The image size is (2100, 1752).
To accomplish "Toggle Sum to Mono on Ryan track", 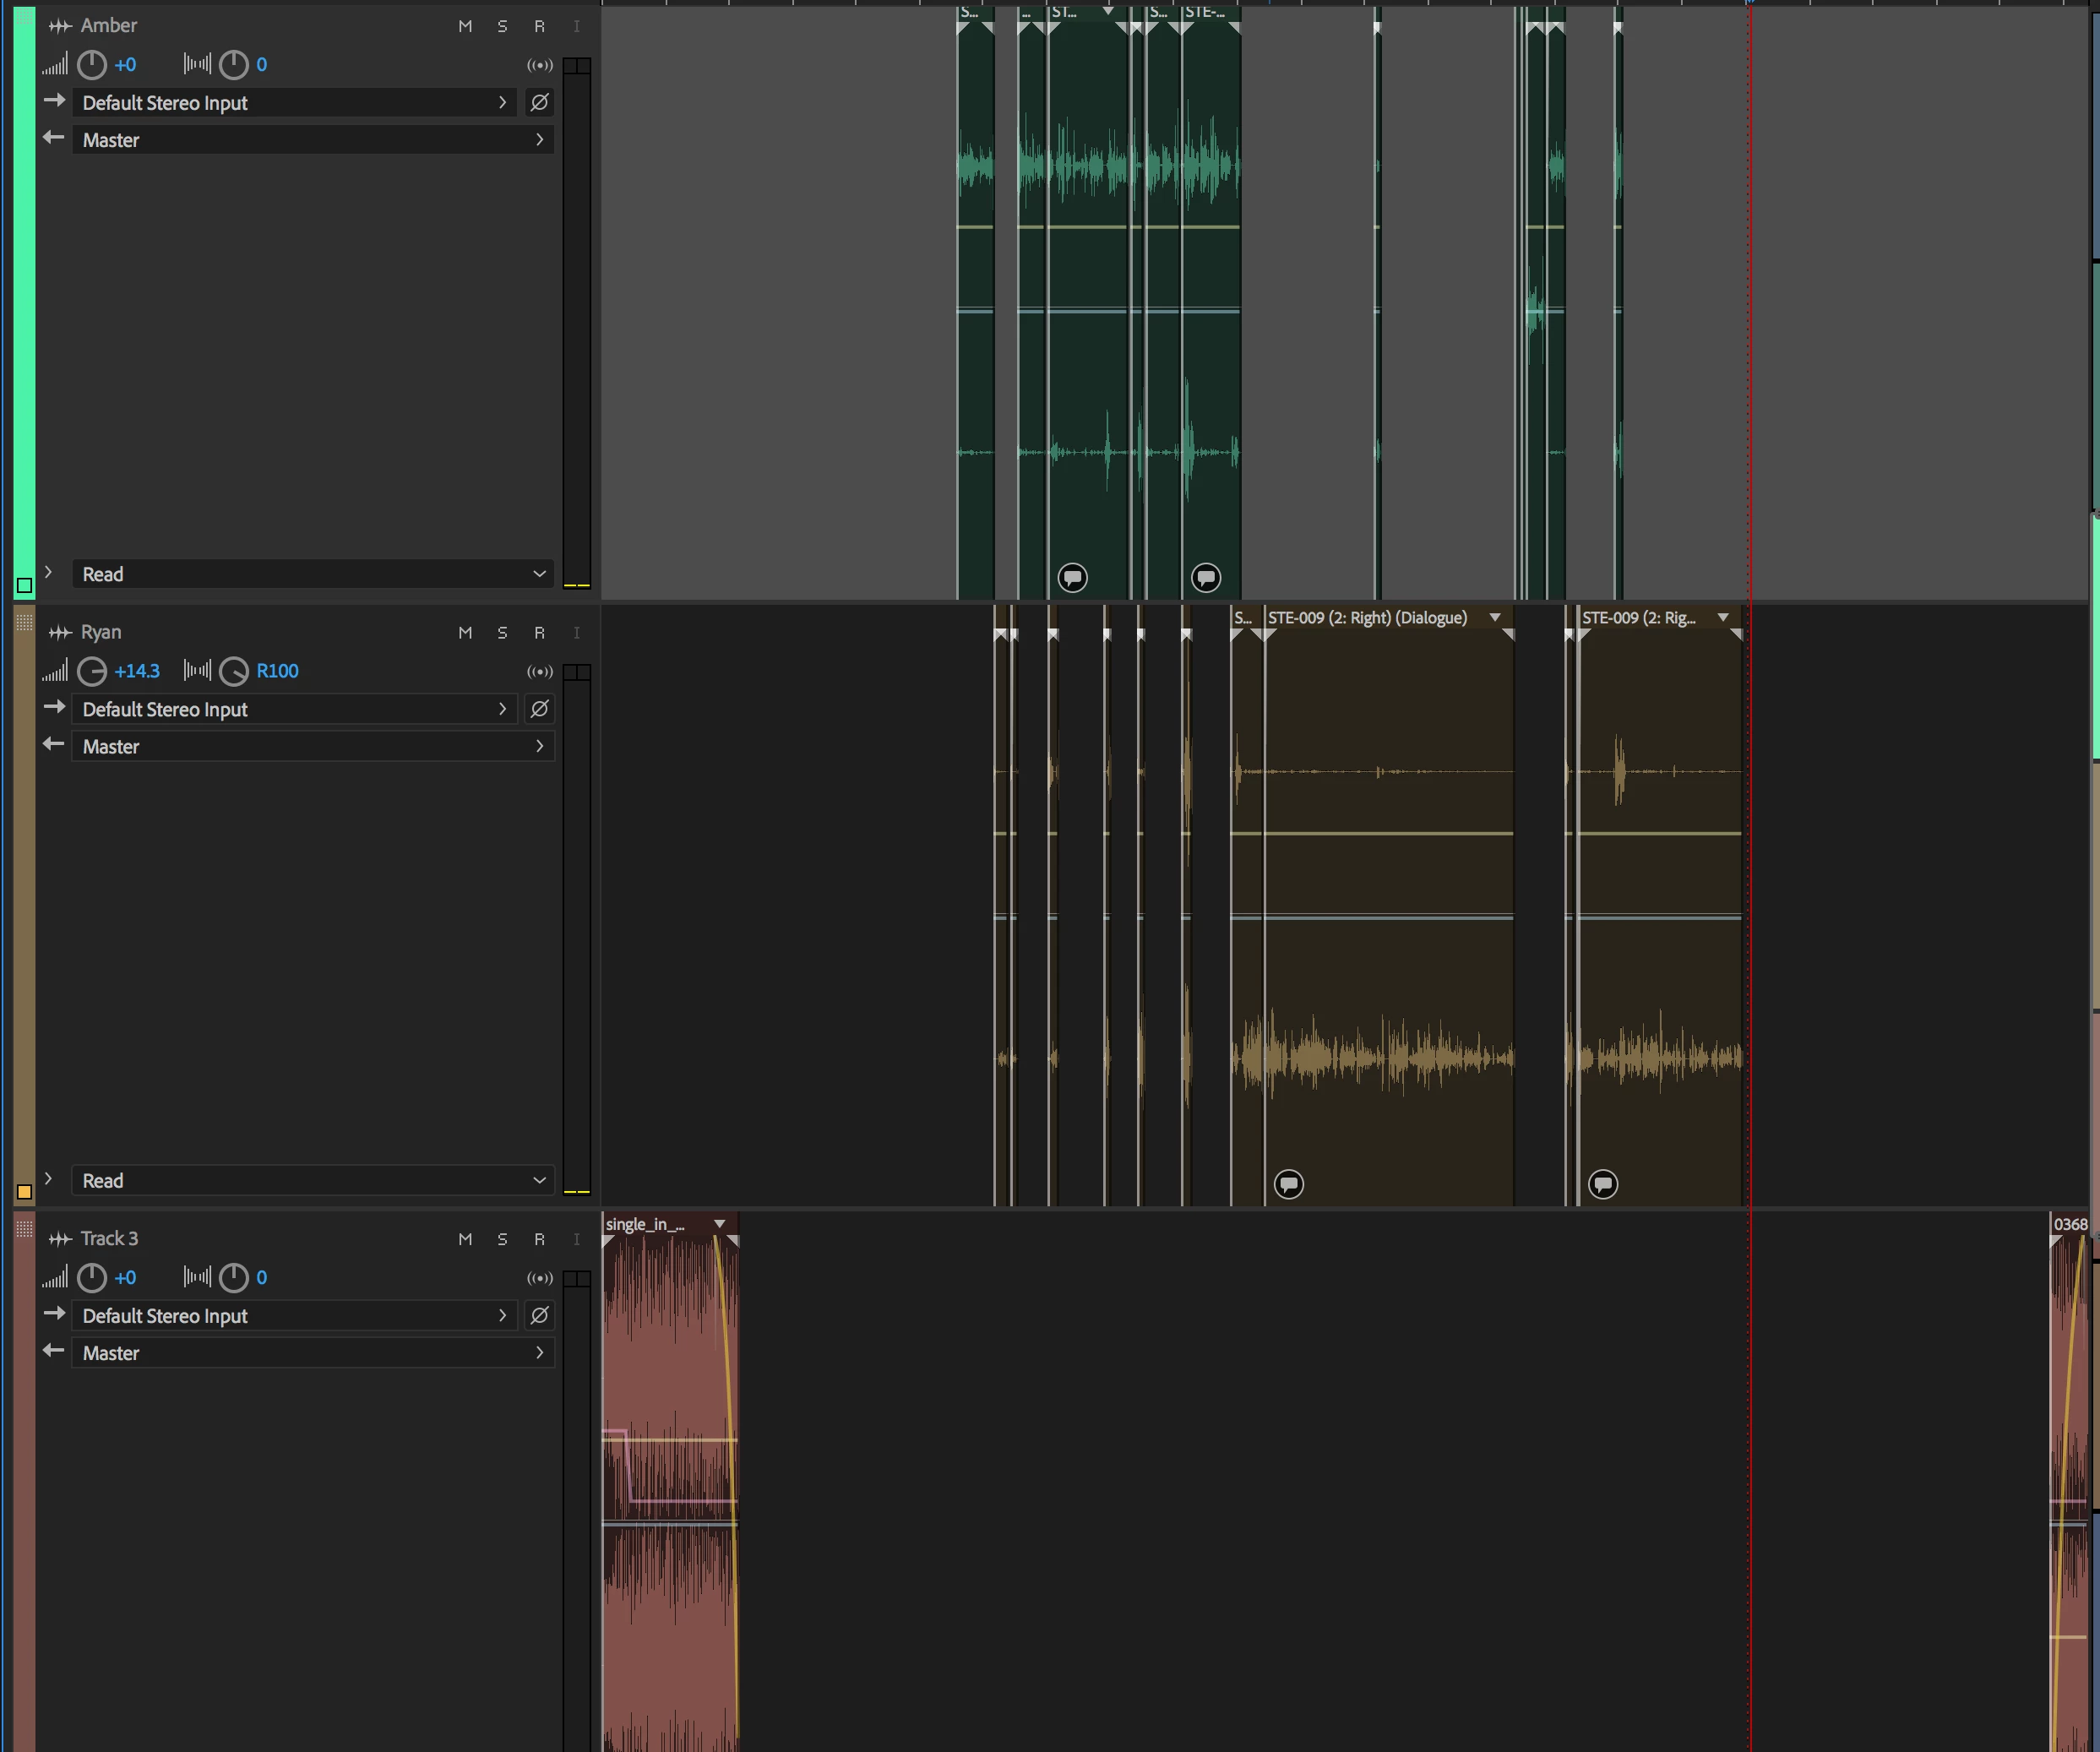I will 539,671.
